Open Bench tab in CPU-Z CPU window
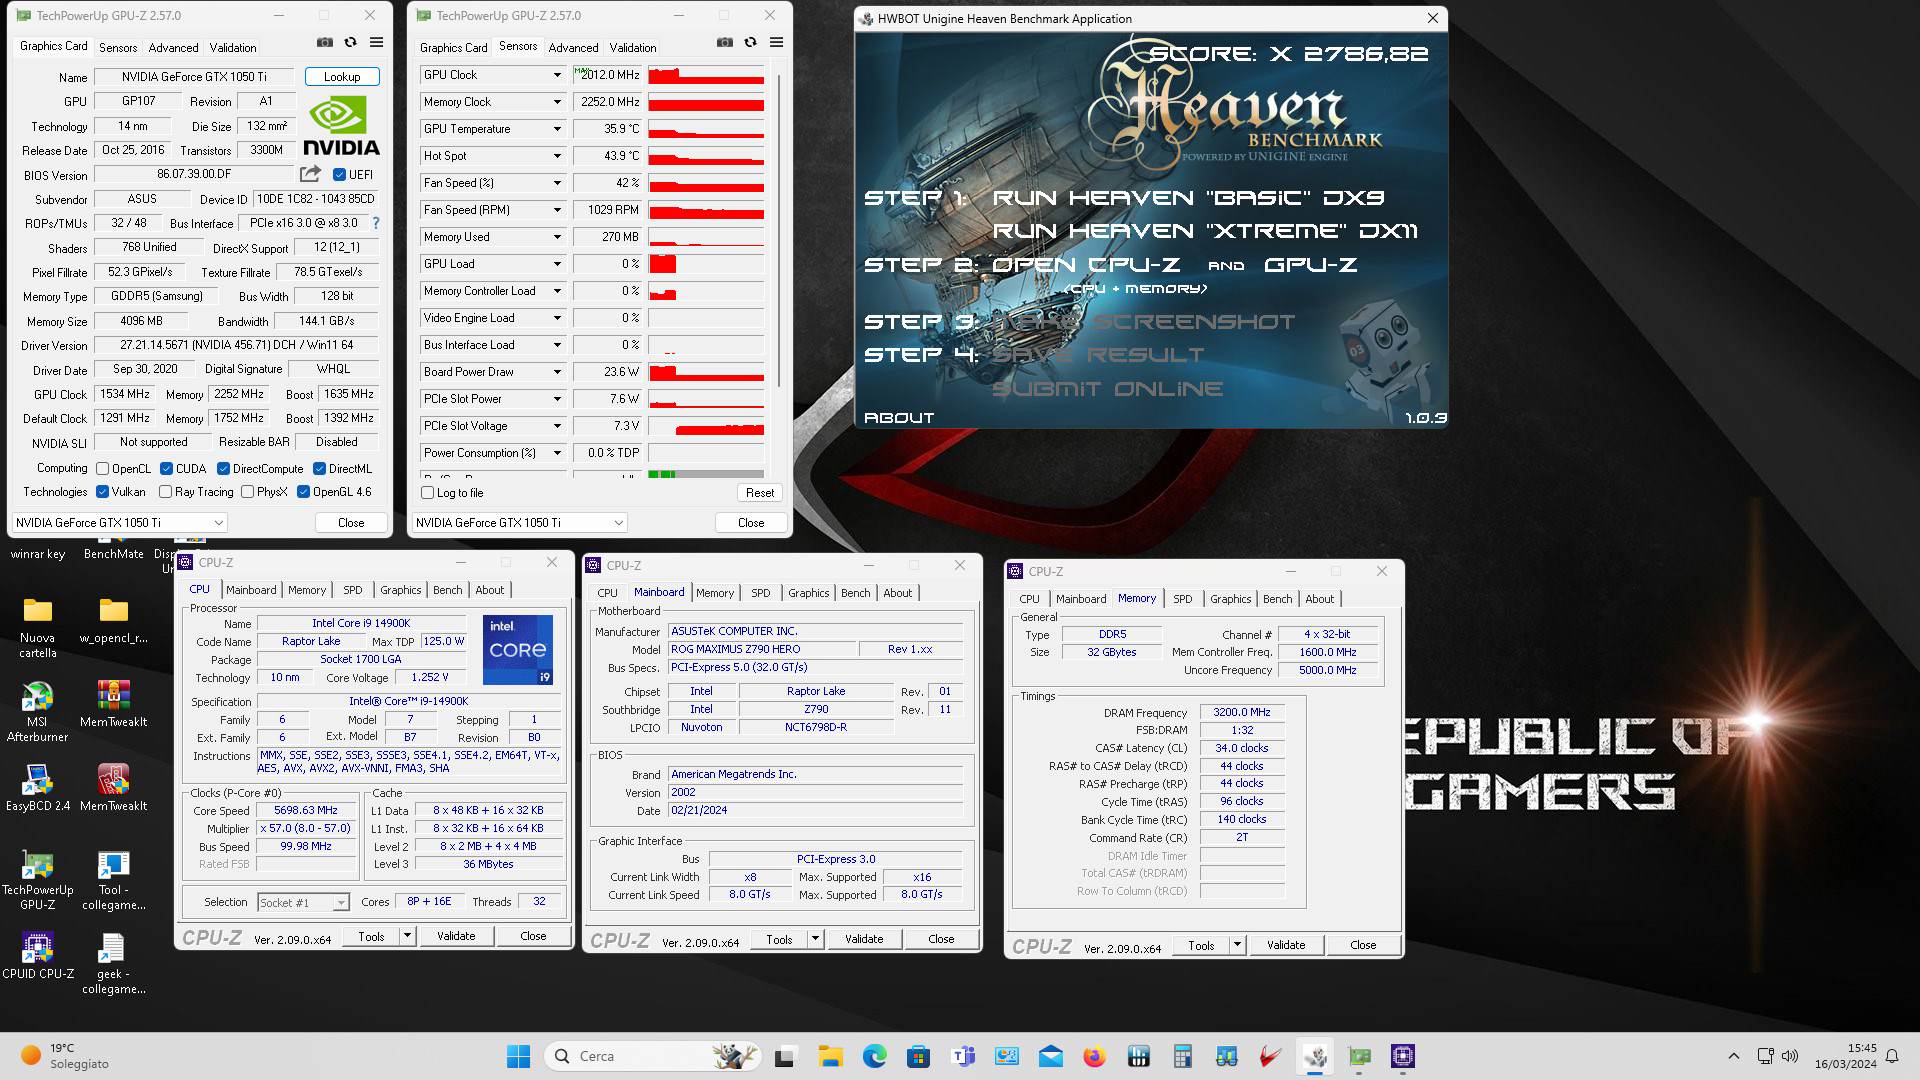 [x=448, y=590]
